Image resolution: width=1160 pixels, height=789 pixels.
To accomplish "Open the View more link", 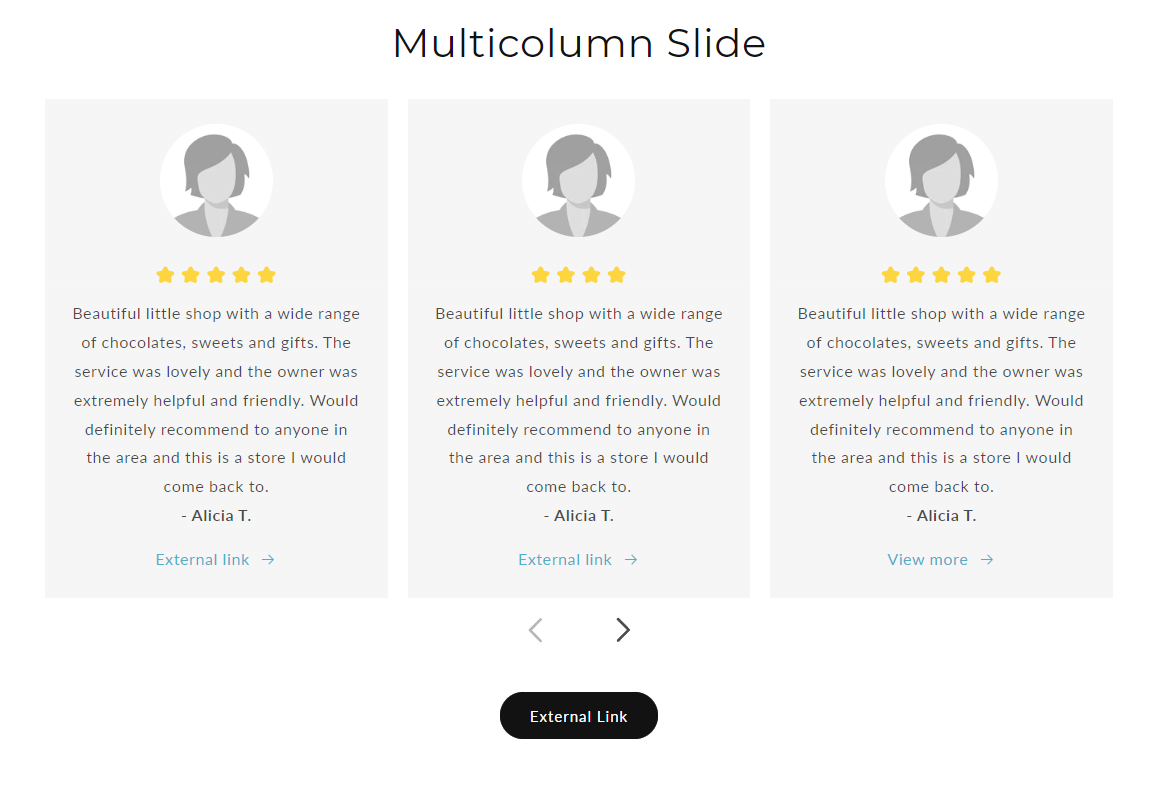I will click(927, 560).
